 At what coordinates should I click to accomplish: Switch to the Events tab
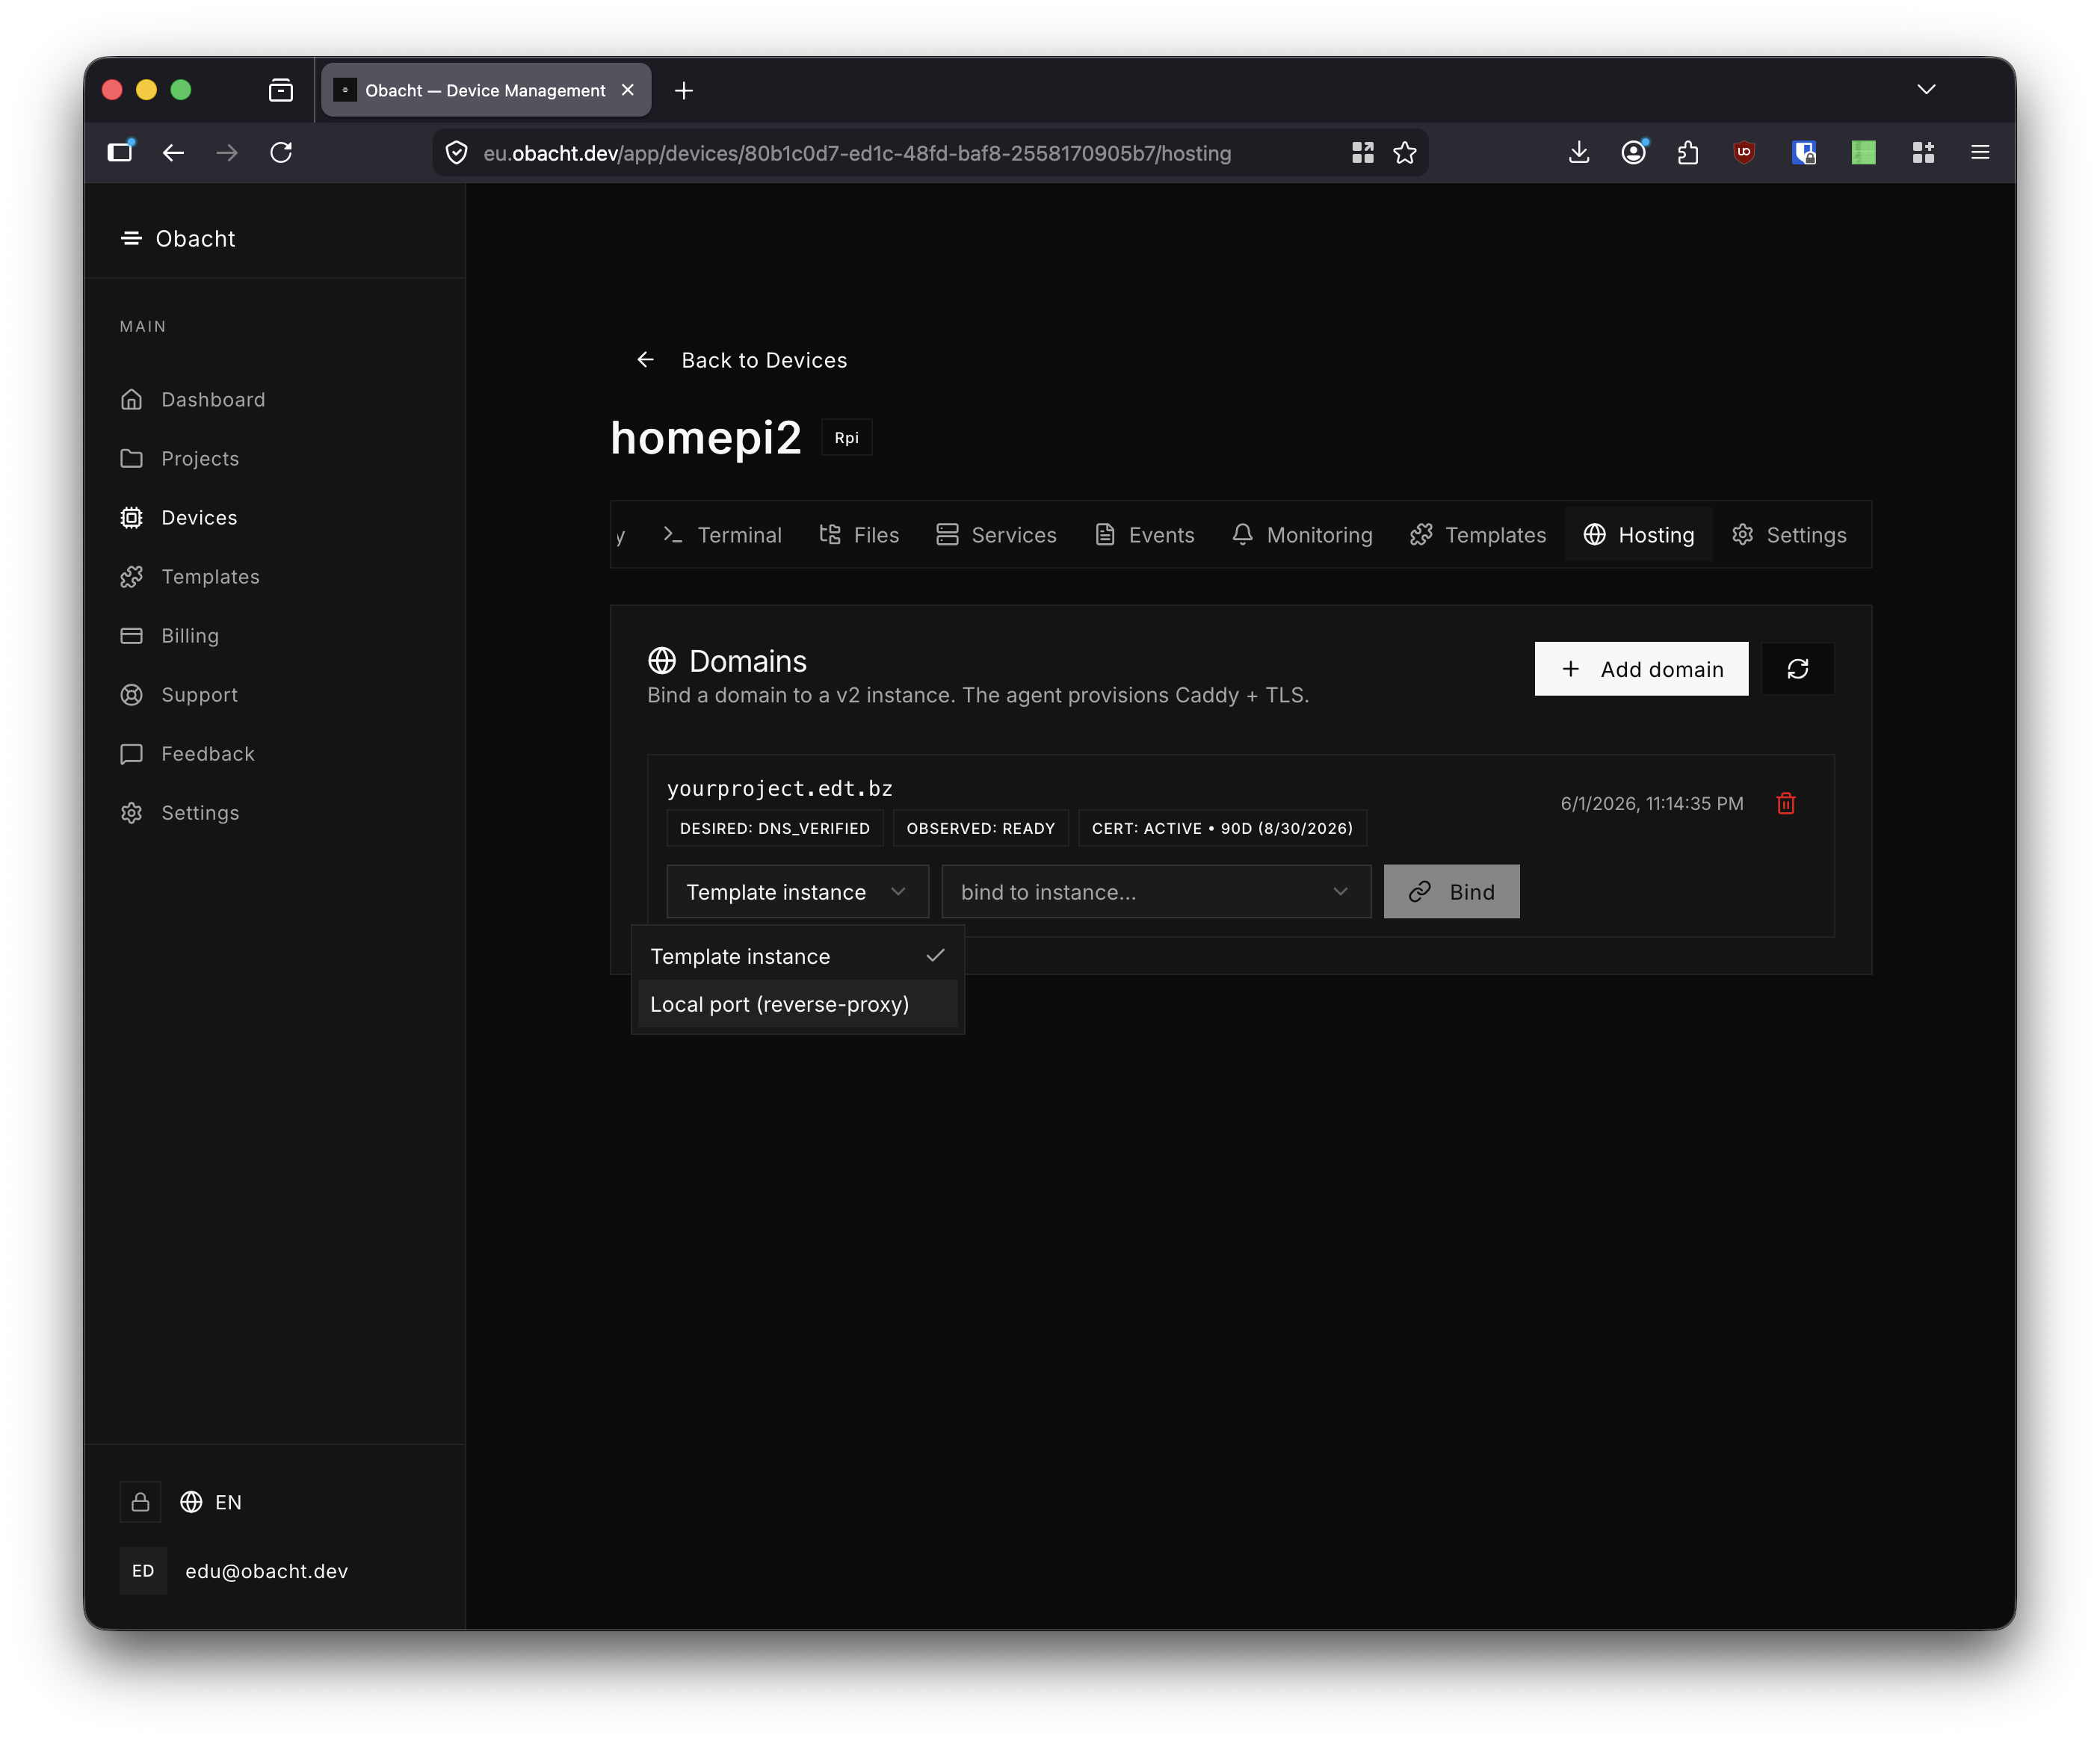(1144, 535)
